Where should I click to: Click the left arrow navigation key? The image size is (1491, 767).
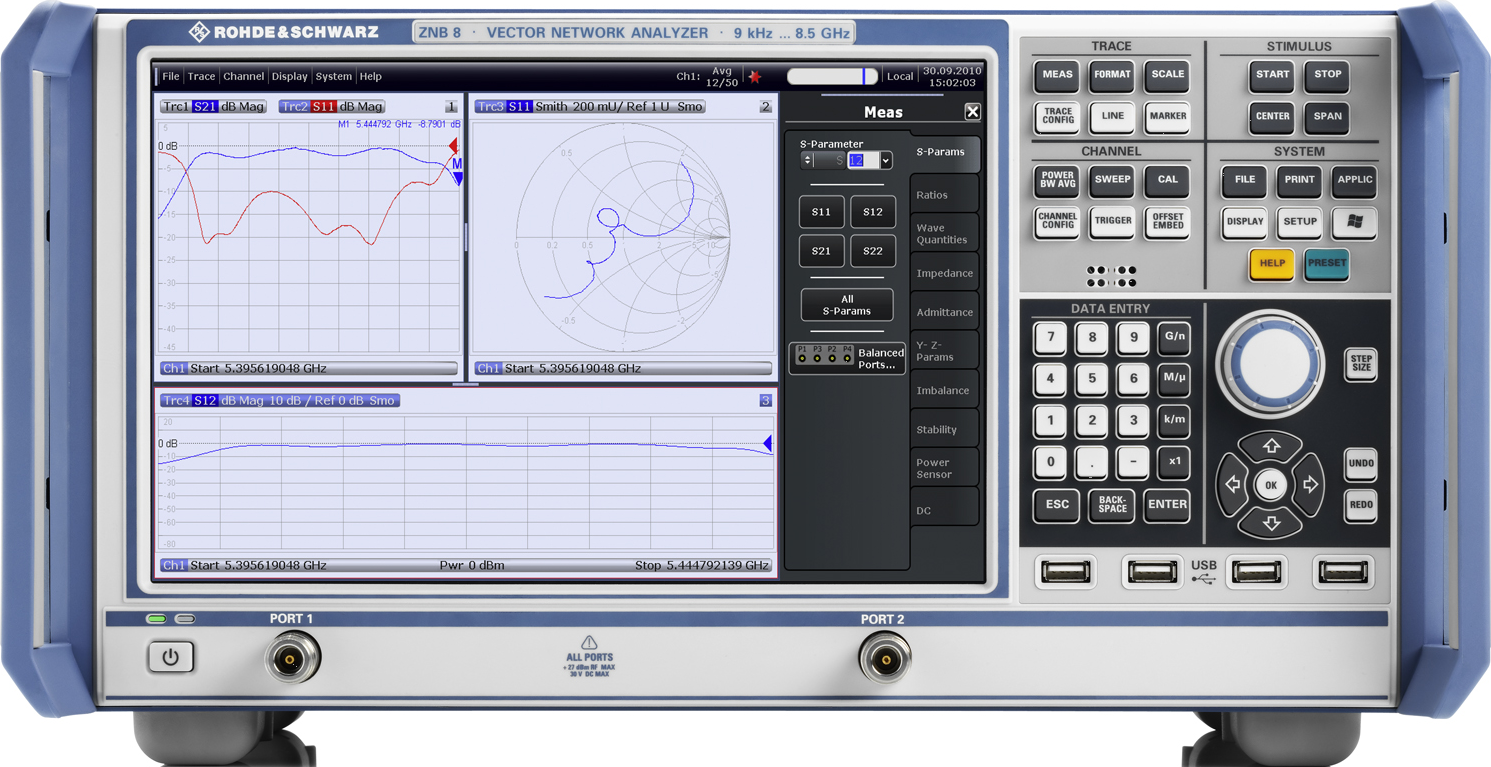pyautogui.click(x=1232, y=485)
